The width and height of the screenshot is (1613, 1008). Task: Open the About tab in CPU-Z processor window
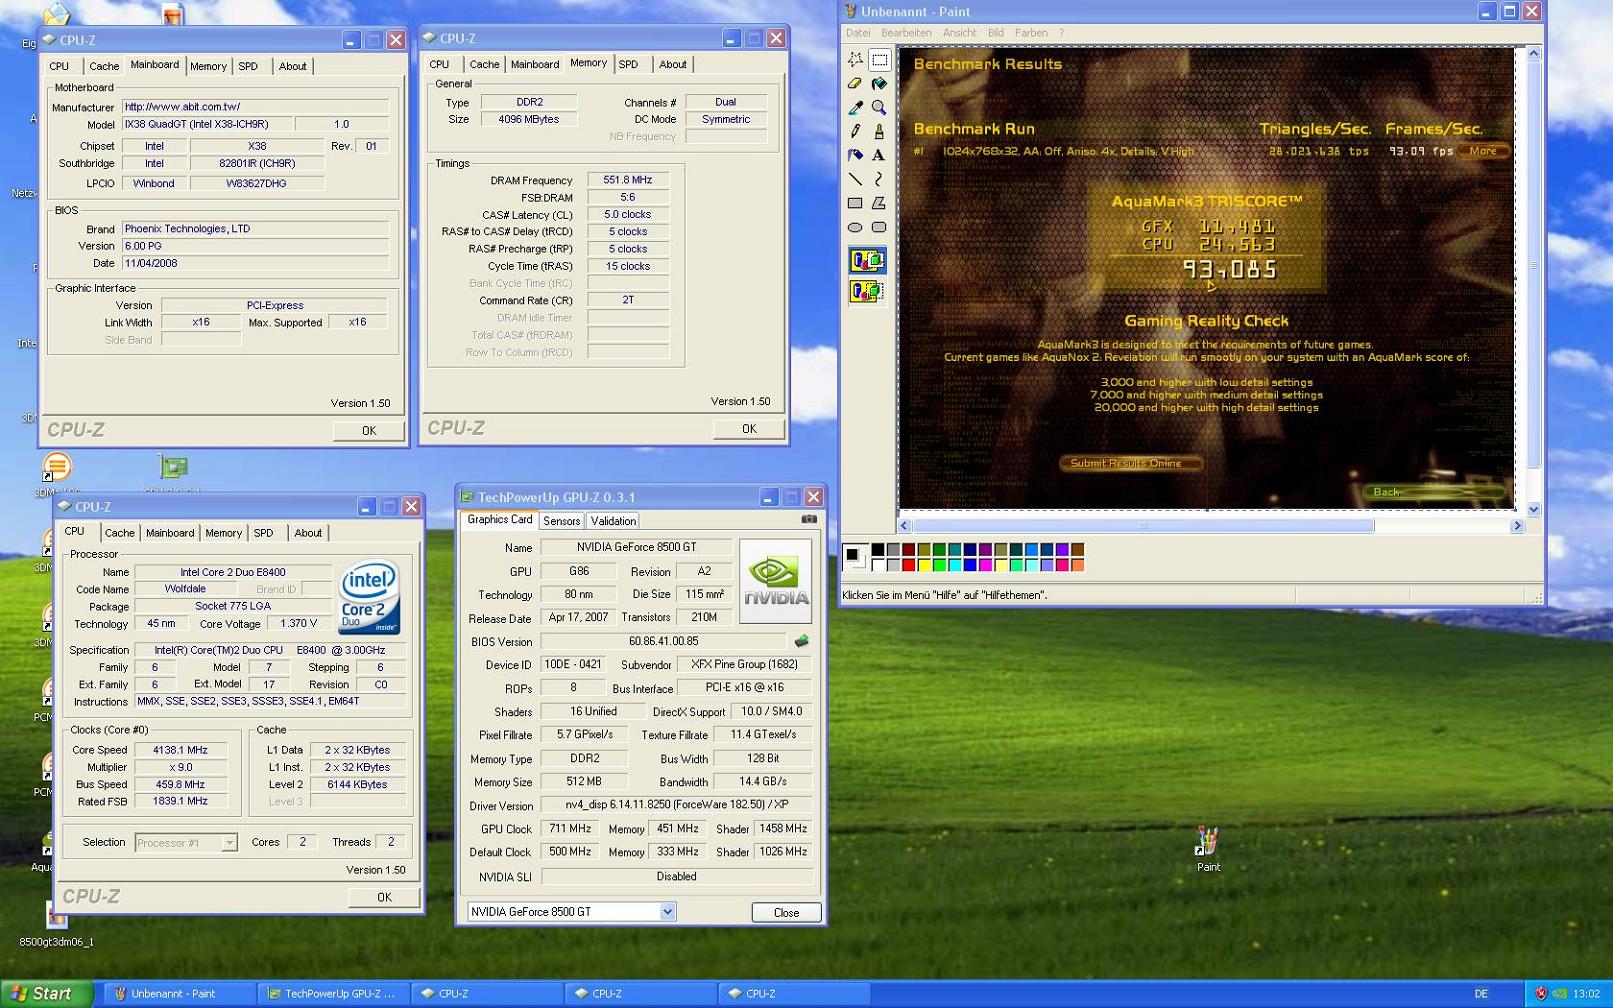pos(308,533)
